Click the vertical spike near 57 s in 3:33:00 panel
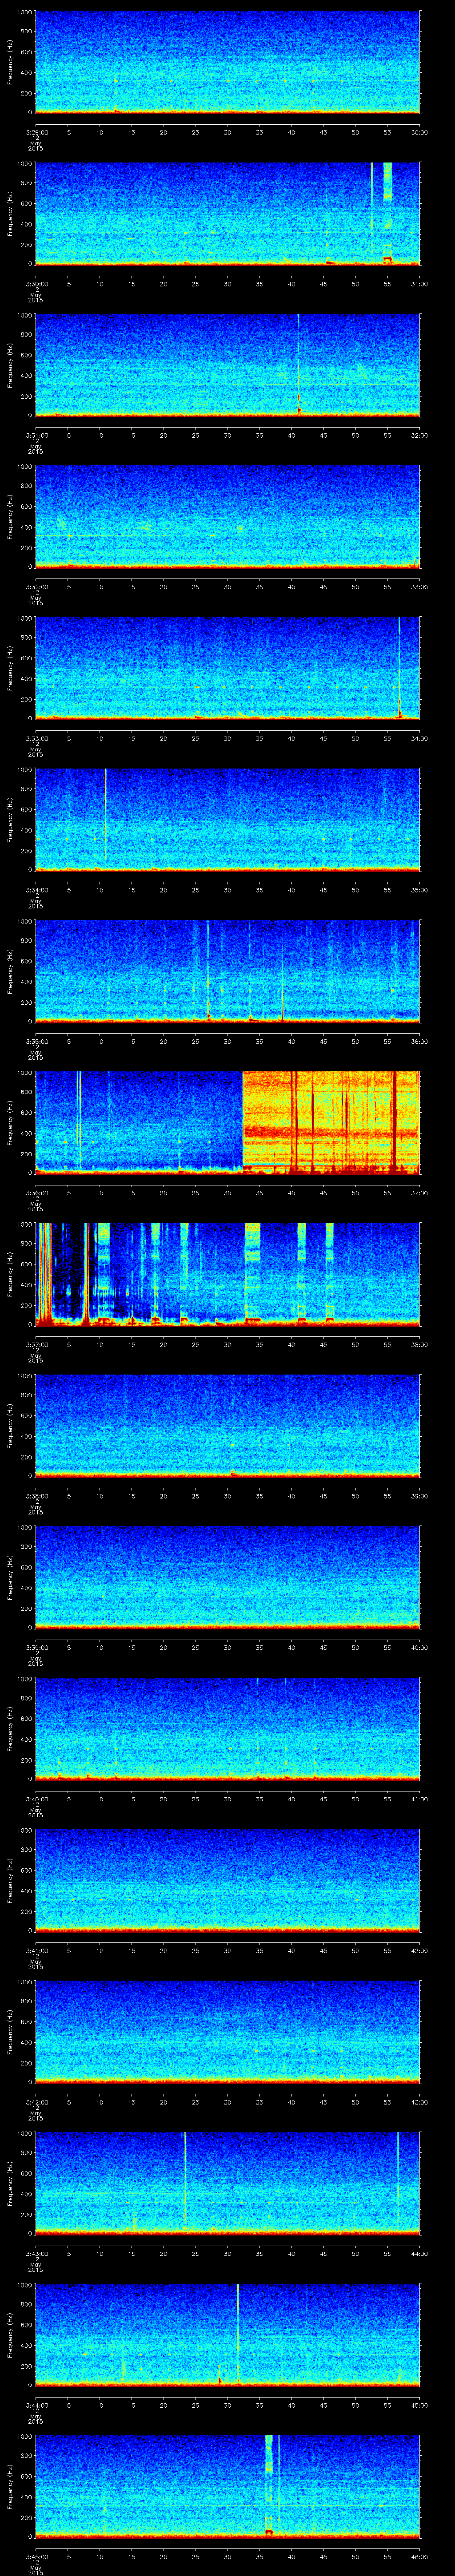 399,668
